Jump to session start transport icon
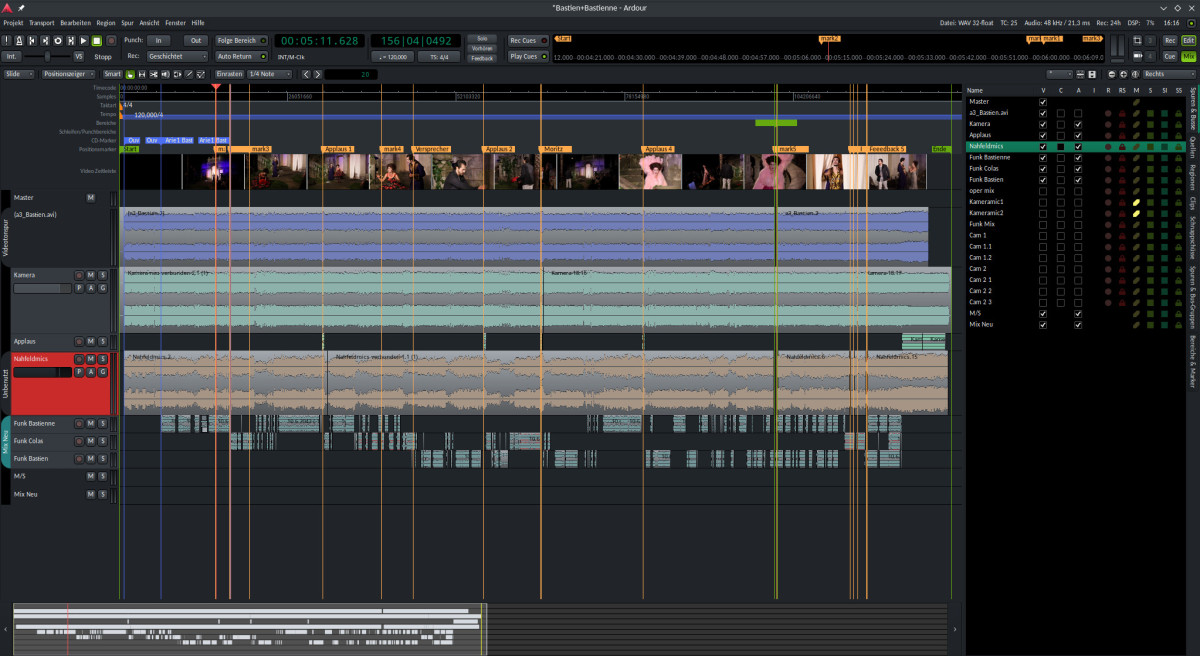Image resolution: width=1200 pixels, height=656 pixels. coord(32,40)
